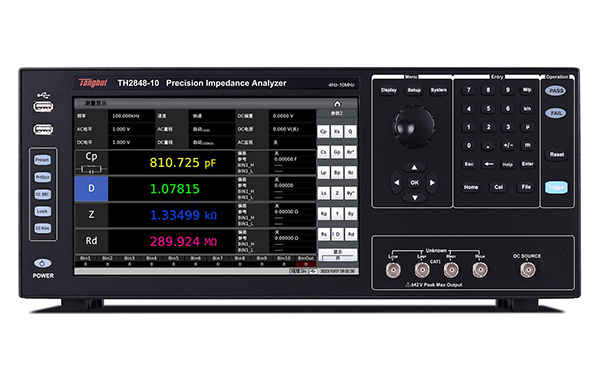Select the Q parameter button
Image resolution: width=600 pixels, height=367 pixels.
tap(351, 131)
